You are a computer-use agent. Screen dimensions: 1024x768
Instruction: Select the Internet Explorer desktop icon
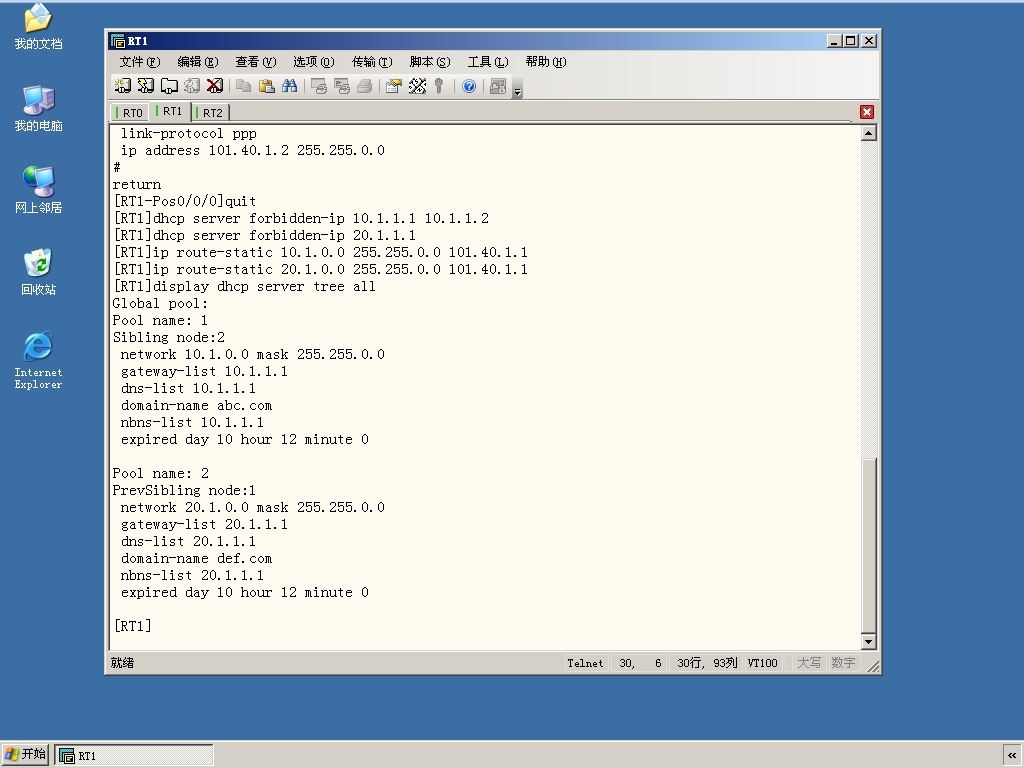point(39,360)
